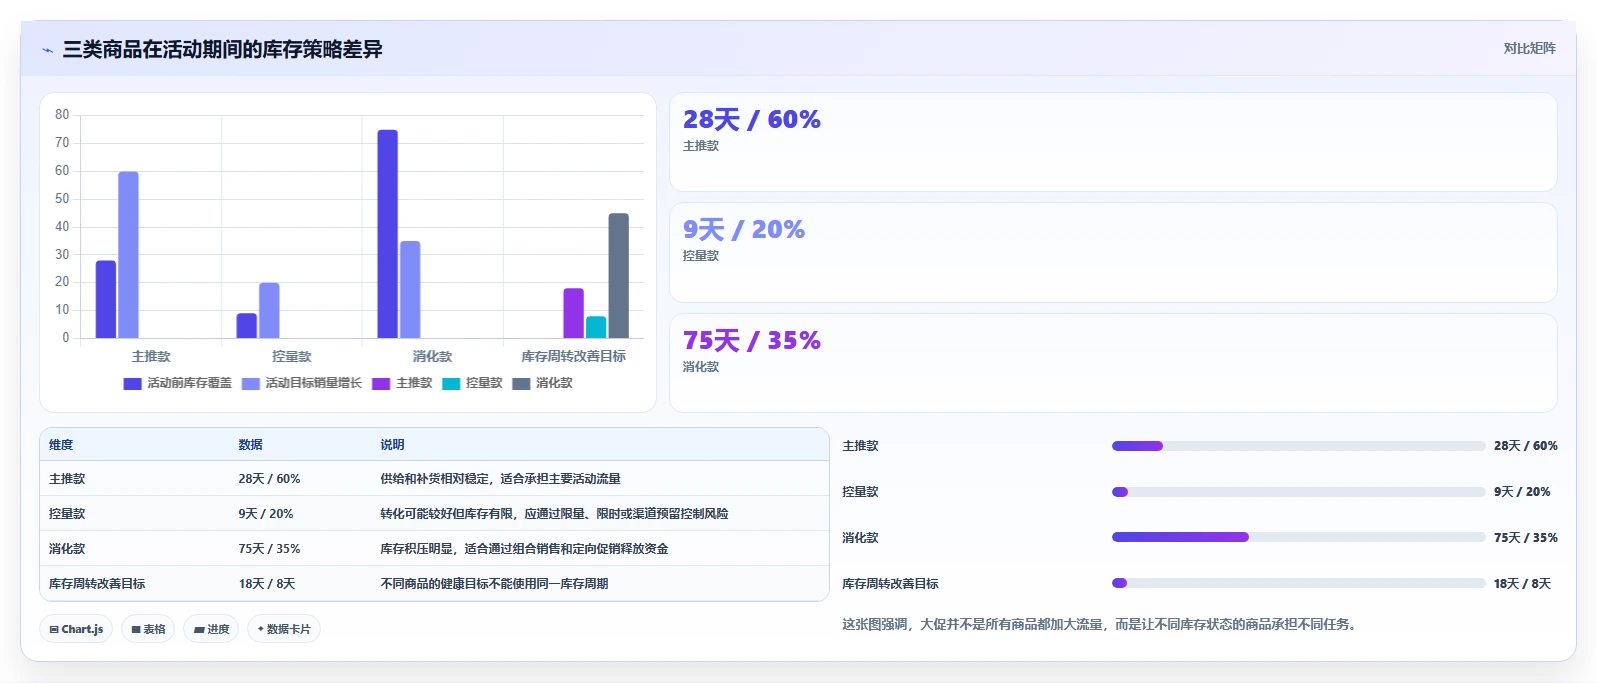Click the 库存周转改善目标 x-axis label
This screenshot has width=1597, height=683.
click(x=573, y=356)
